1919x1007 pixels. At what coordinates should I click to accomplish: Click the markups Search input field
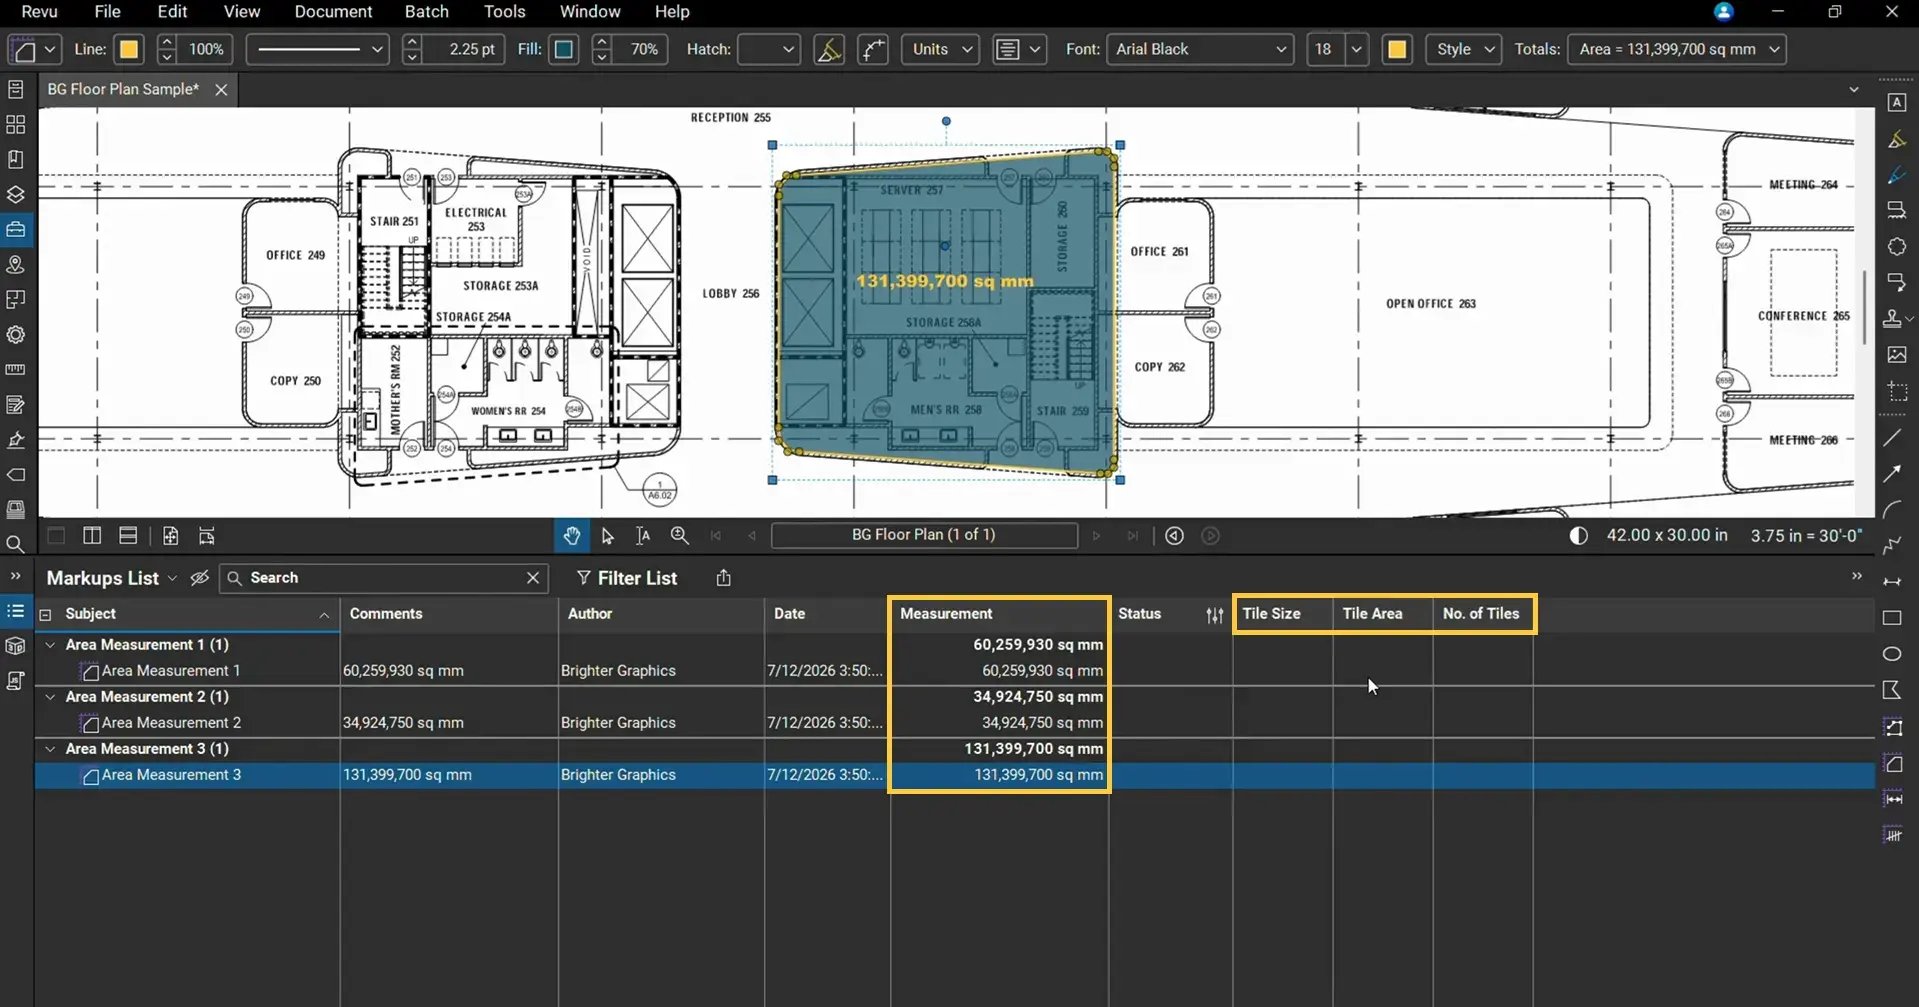(x=385, y=578)
